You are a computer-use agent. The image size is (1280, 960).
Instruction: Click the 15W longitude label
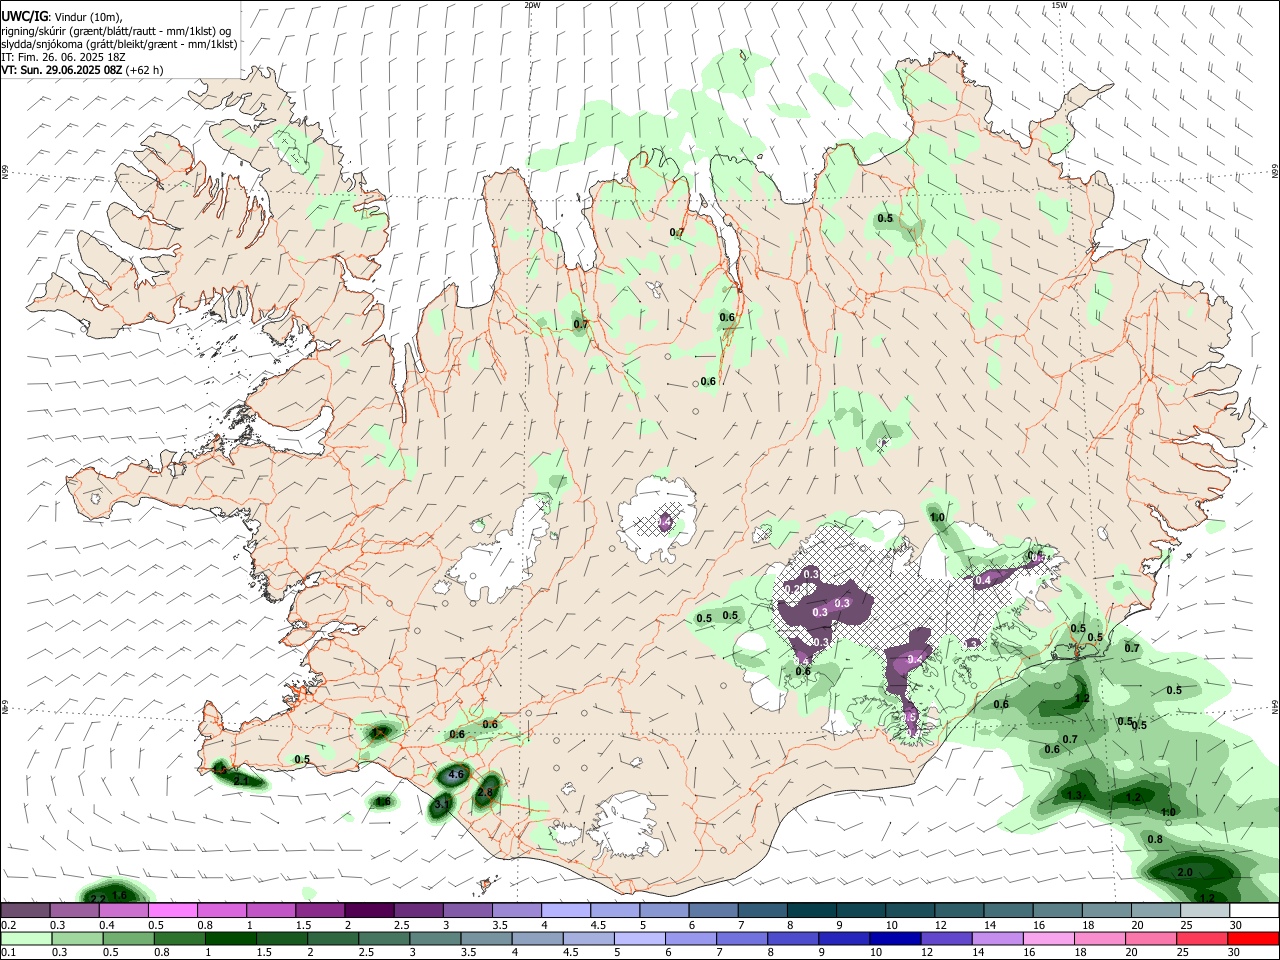pyautogui.click(x=1059, y=5)
